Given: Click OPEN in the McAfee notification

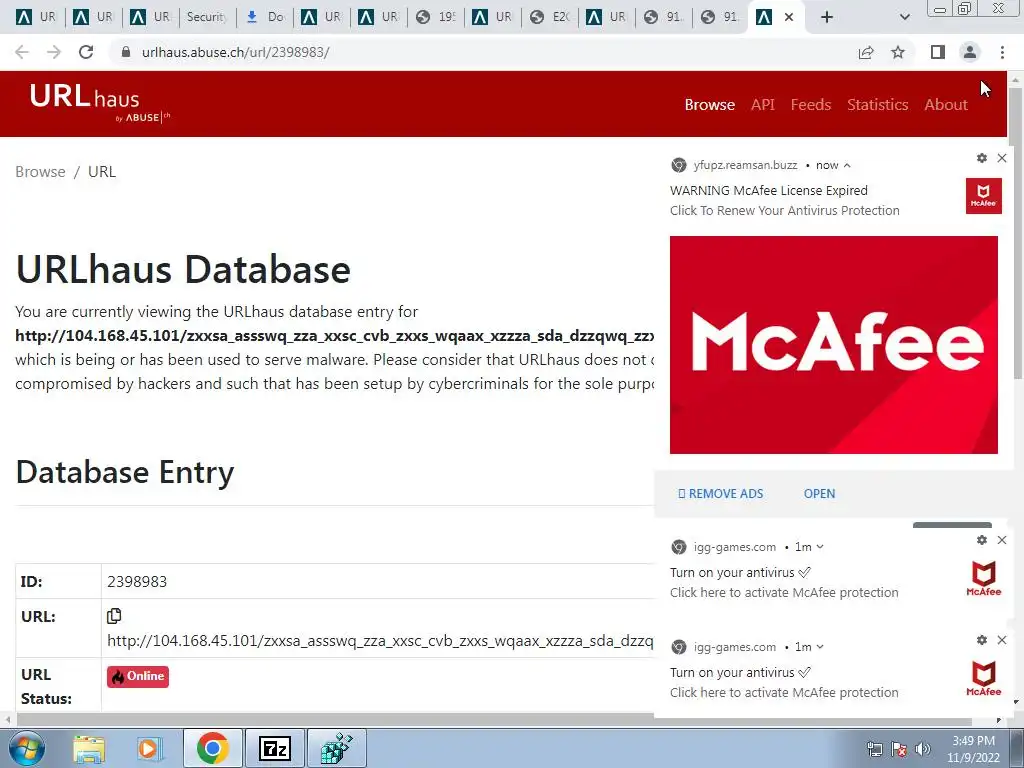Looking at the screenshot, I should tap(820, 494).
